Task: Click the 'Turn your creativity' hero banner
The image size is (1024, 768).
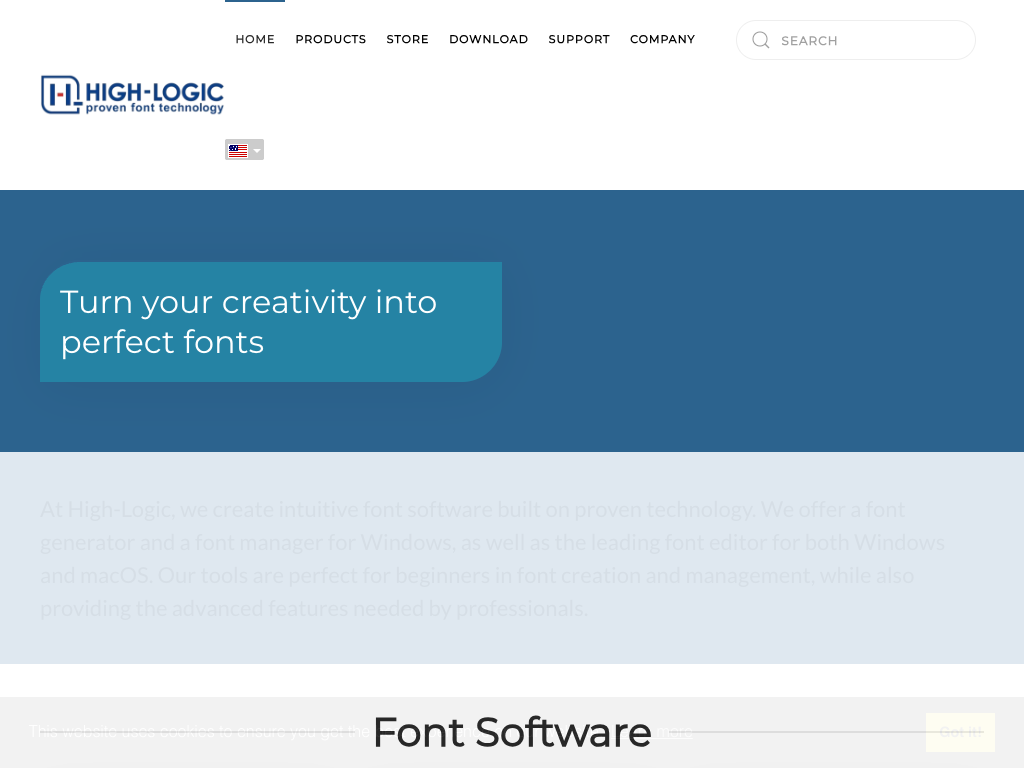Action: coord(270,322)
